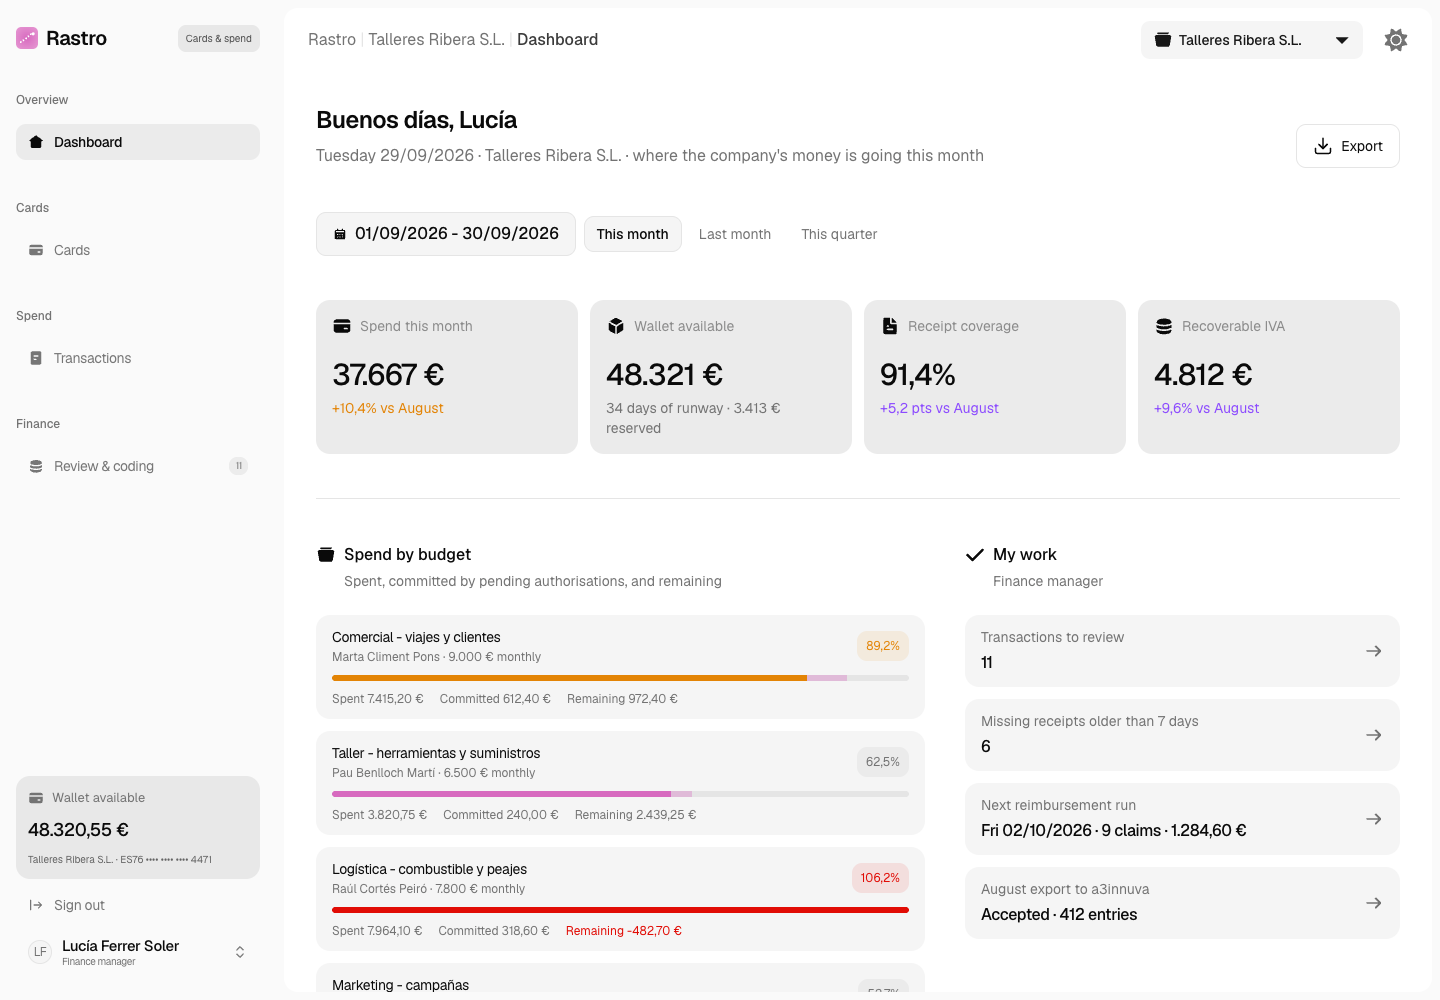Click the Transactions sidebar icon
Image resolution: width=1440 pixels, height=1000 pixels.
tap(36, 358)
